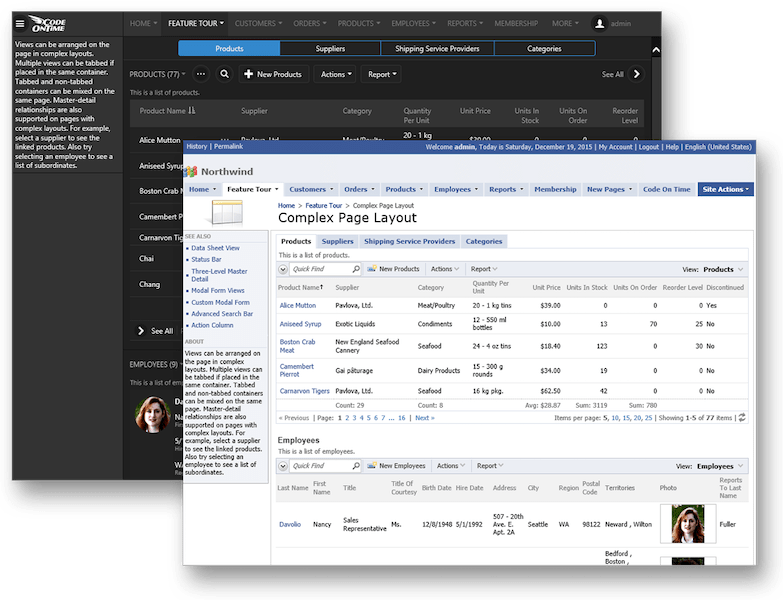Screen dimensions: 783x600
Task: Open Employees menu in Northwind window
Action: point(456,189)
